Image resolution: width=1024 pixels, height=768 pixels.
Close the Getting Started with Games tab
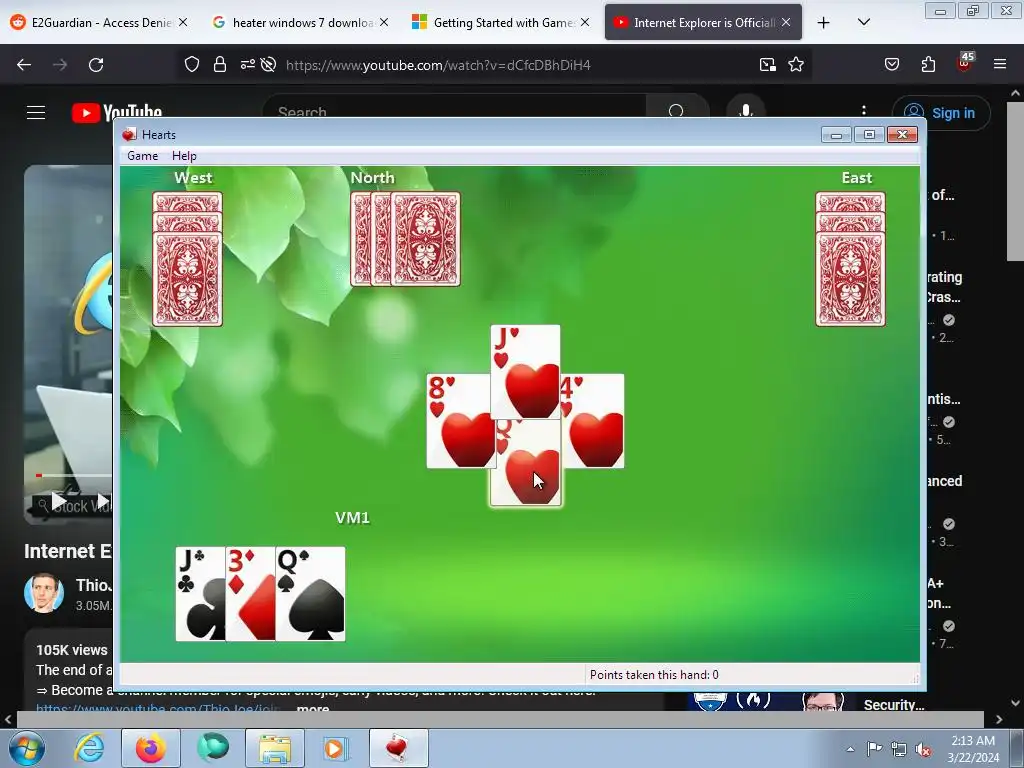click(x=585, y=22)
